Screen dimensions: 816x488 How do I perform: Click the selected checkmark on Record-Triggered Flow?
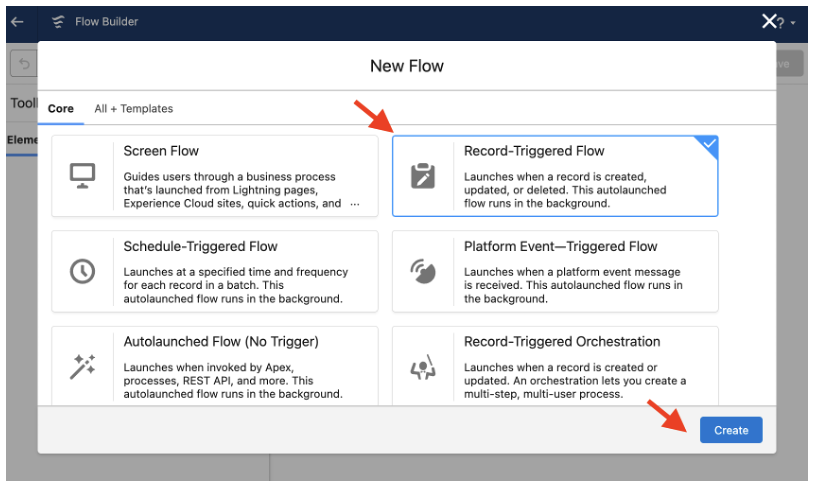pyautogui.click(x=708, y=144)
